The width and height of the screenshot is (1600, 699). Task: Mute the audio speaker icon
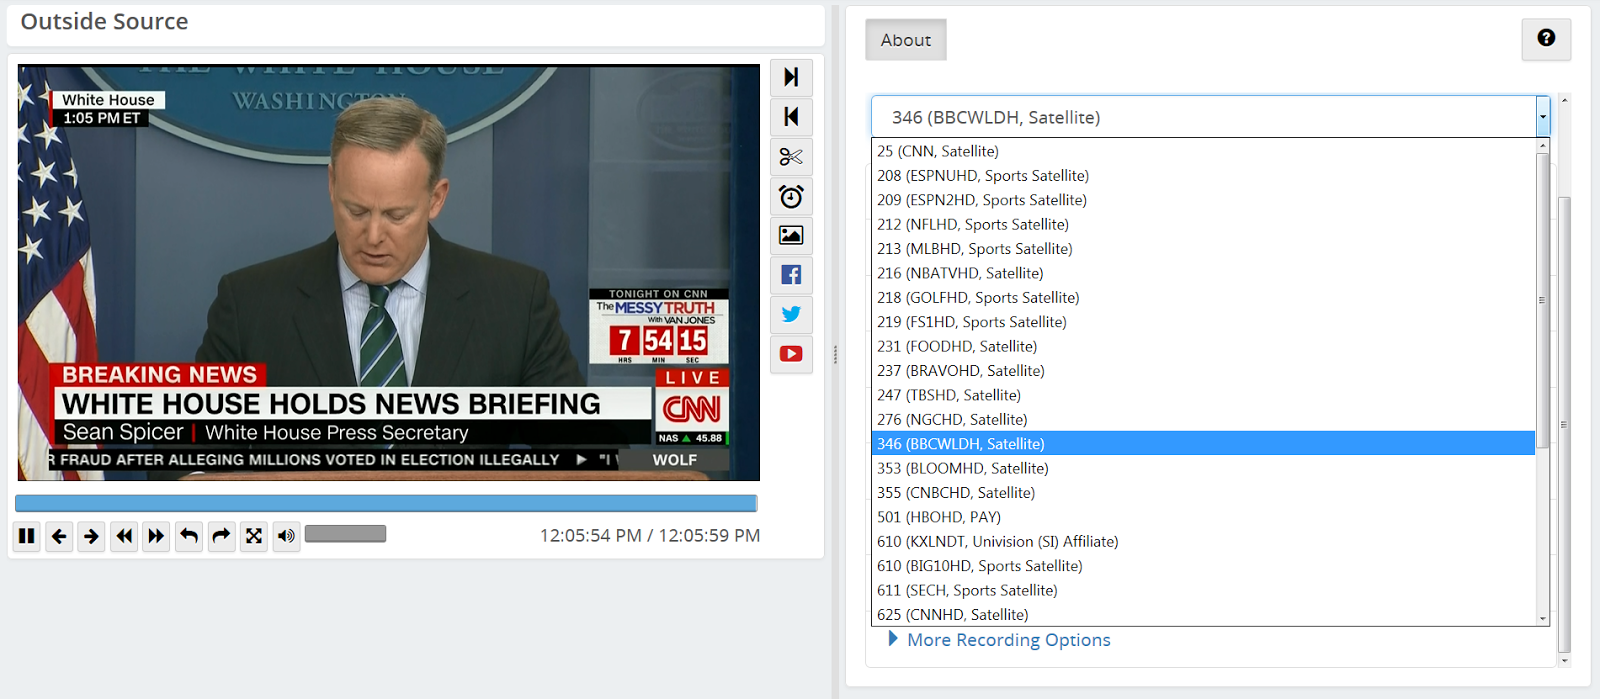pyautogui.click(x=286, y=536)
